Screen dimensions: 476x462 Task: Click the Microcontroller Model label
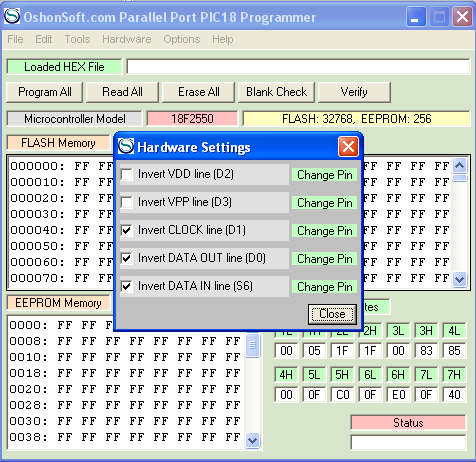75,119
